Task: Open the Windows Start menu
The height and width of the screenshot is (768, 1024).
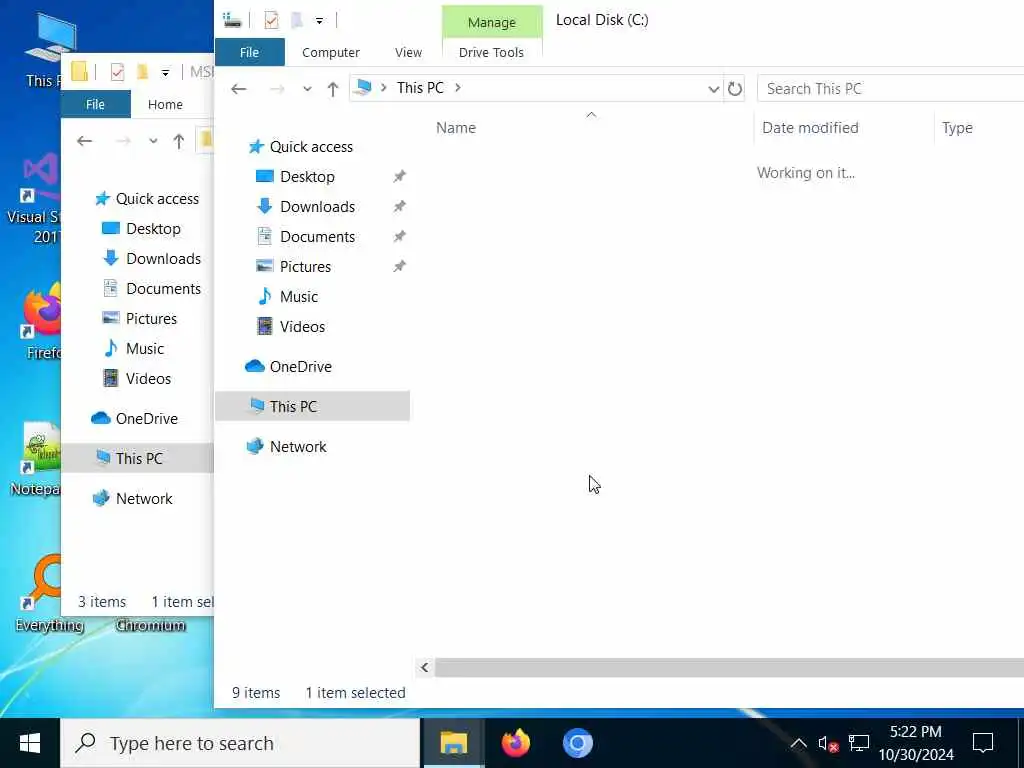Action: coord(30,743)
